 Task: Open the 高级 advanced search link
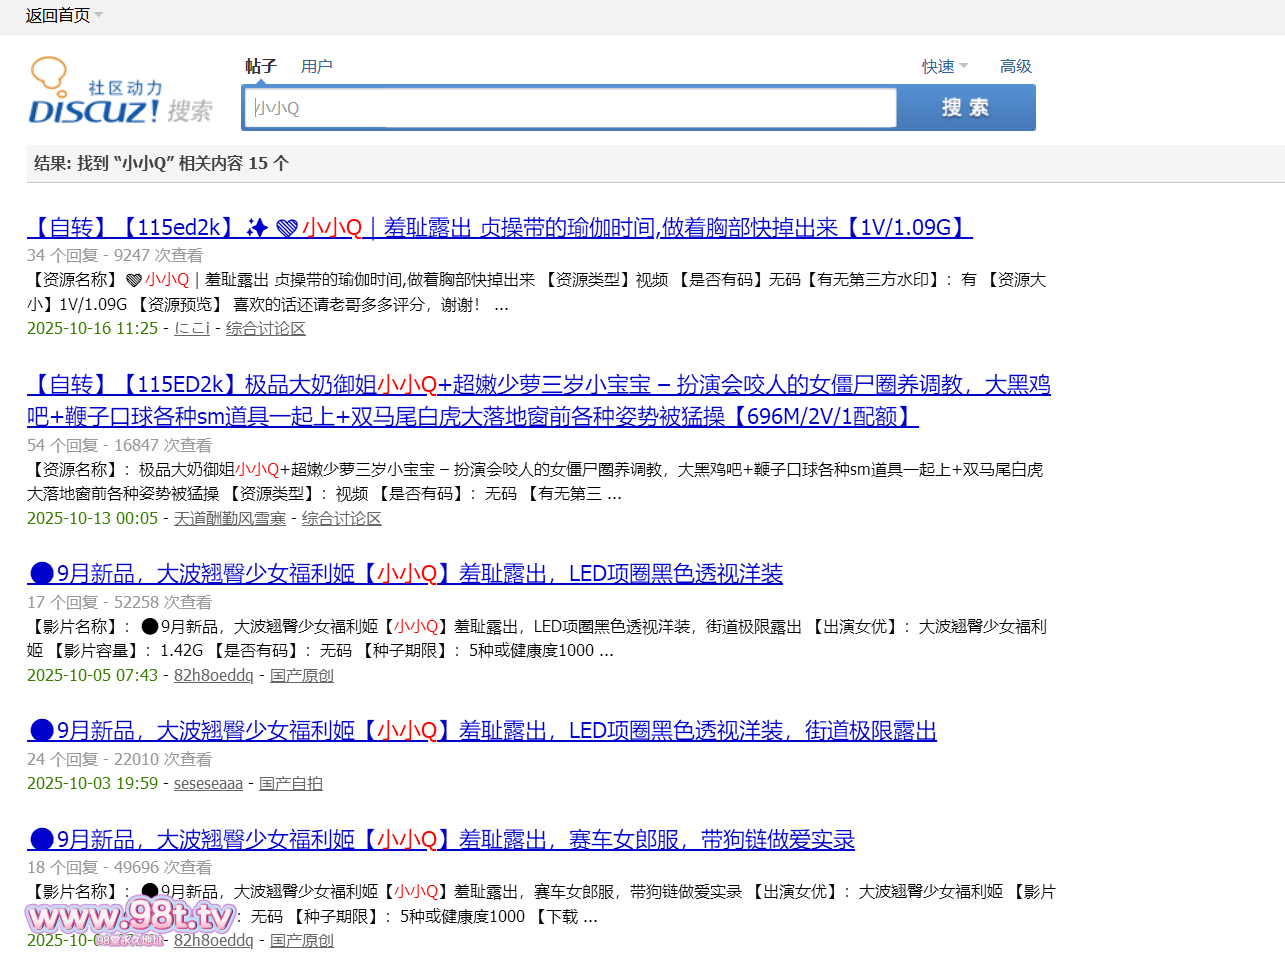point(1015,67)
